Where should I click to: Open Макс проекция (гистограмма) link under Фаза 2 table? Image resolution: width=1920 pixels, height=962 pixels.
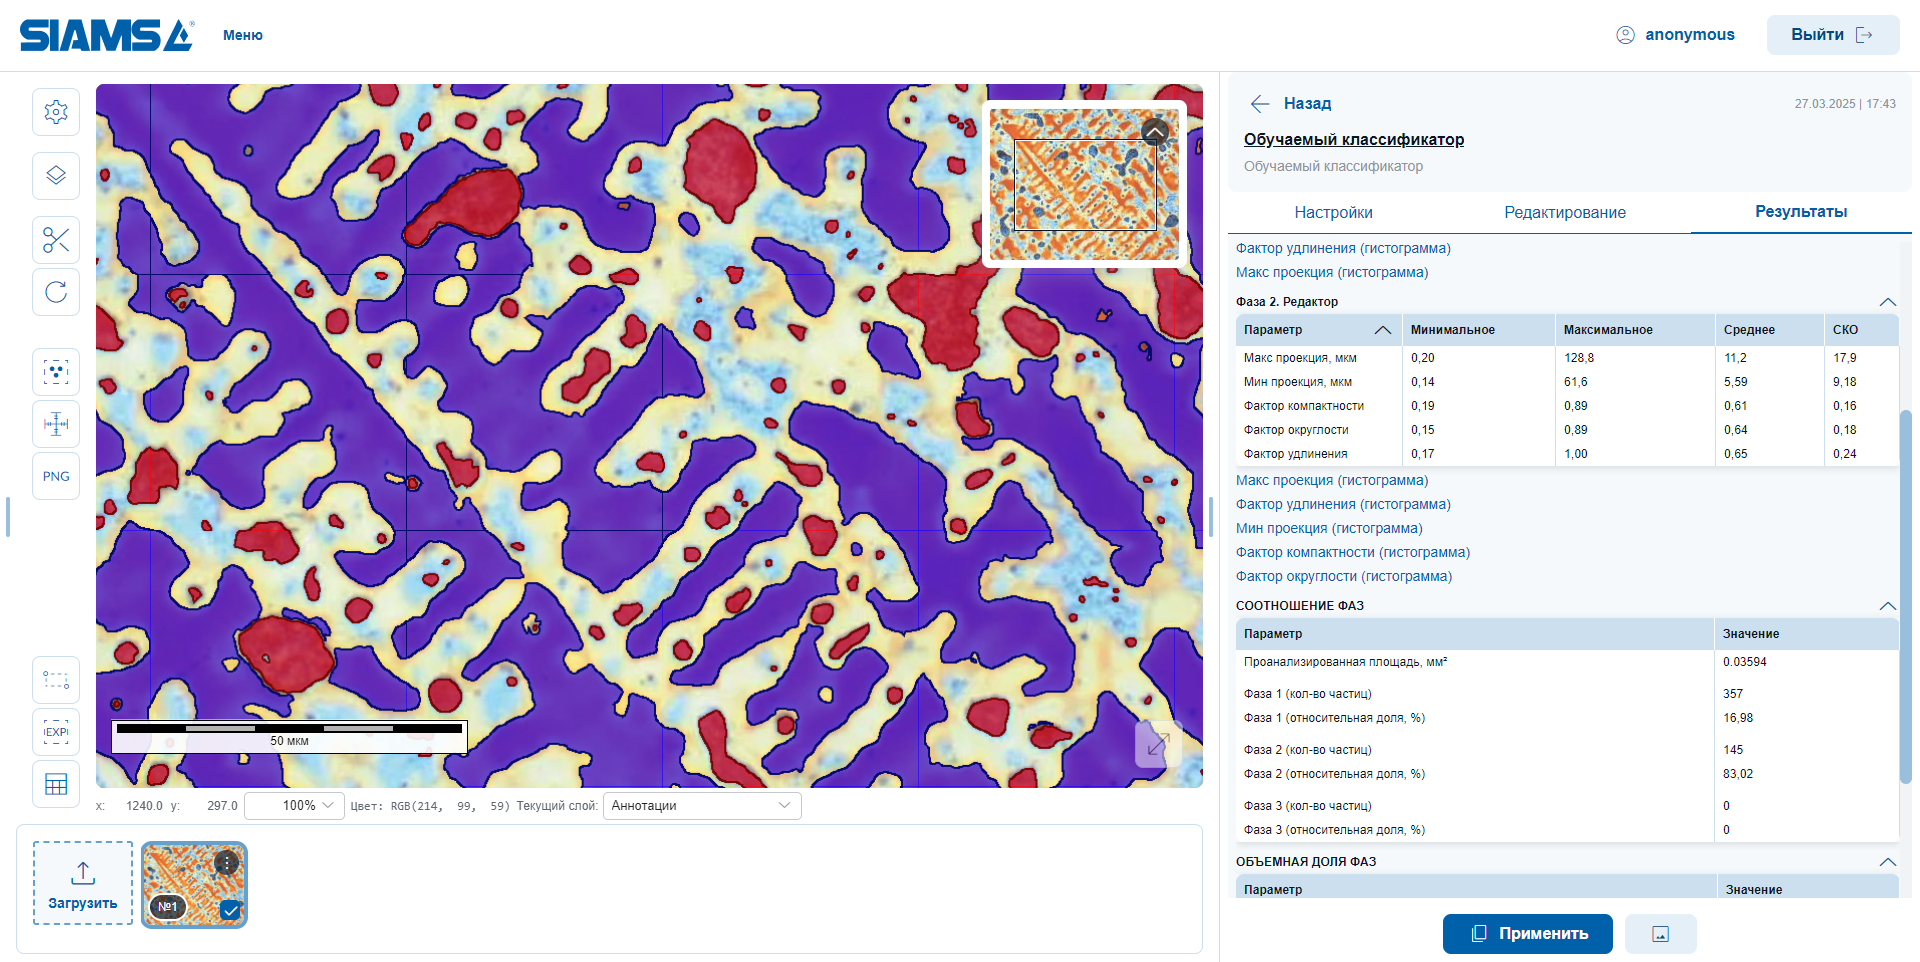pos(1332,480)
